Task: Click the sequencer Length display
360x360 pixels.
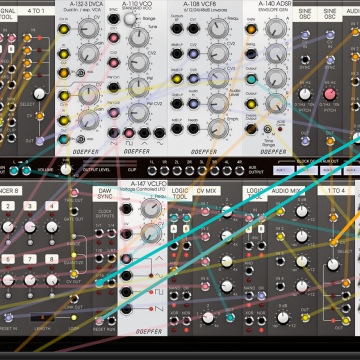Action: click(42, 318)
